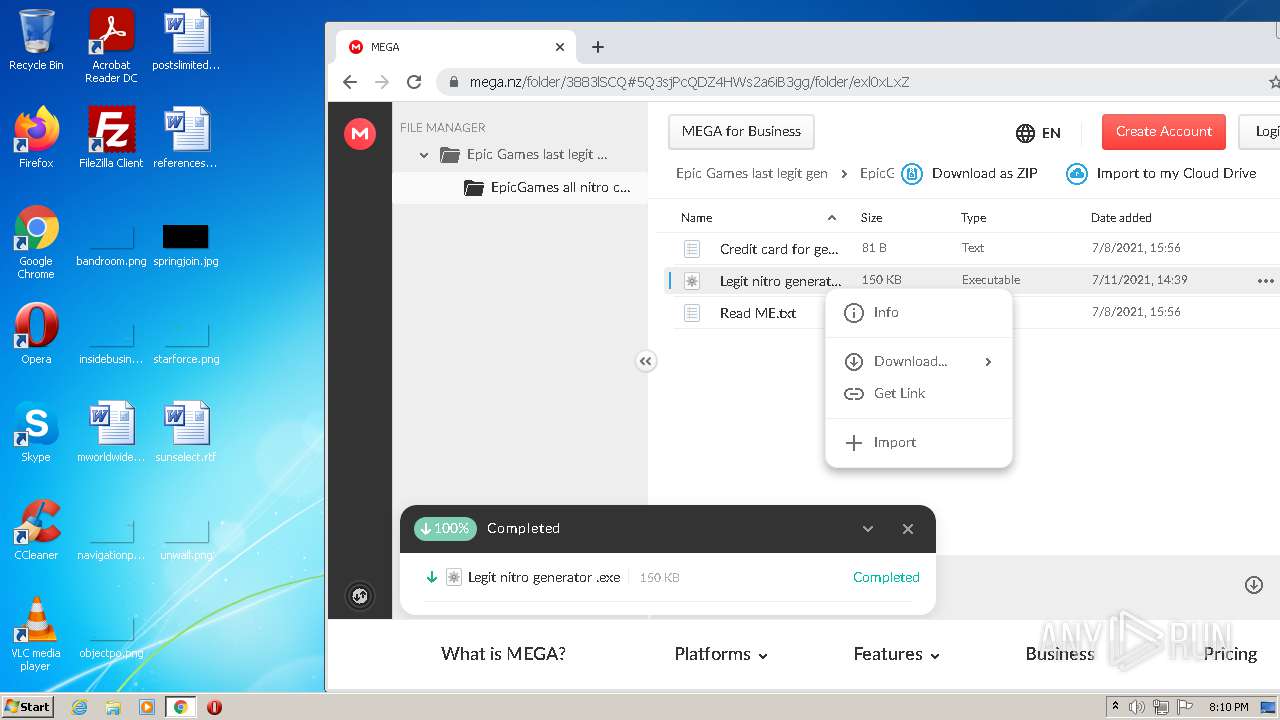Click the Create Account button

tap(1163, 131)
